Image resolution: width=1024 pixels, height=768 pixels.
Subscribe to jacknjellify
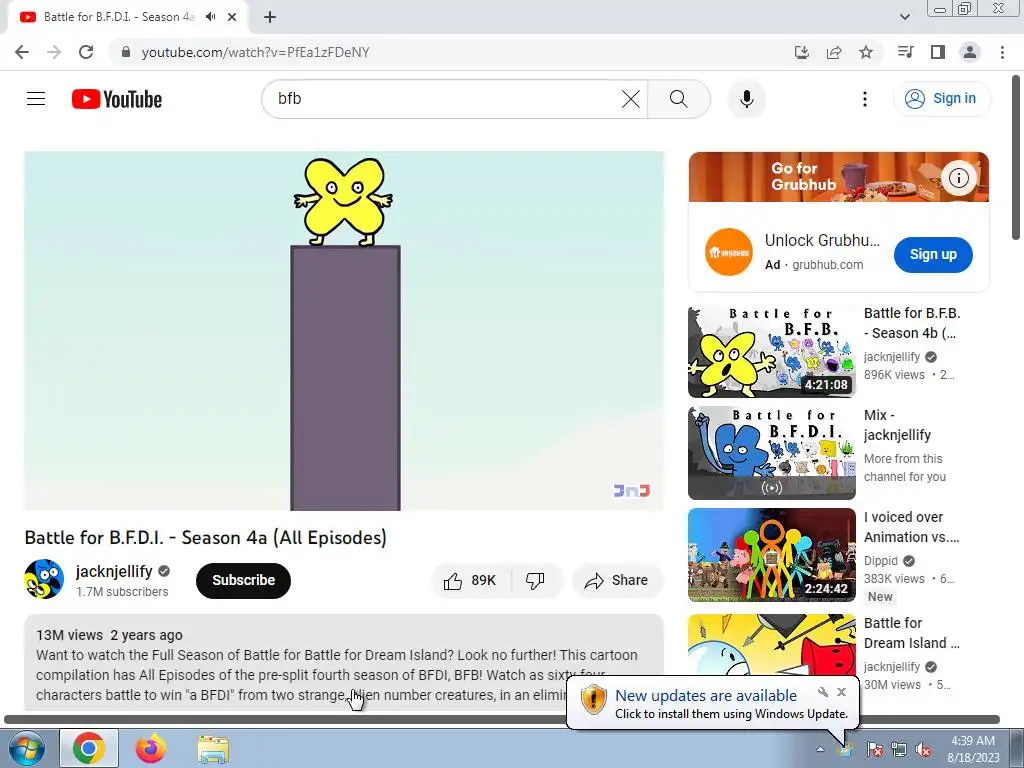click(243, 580)
